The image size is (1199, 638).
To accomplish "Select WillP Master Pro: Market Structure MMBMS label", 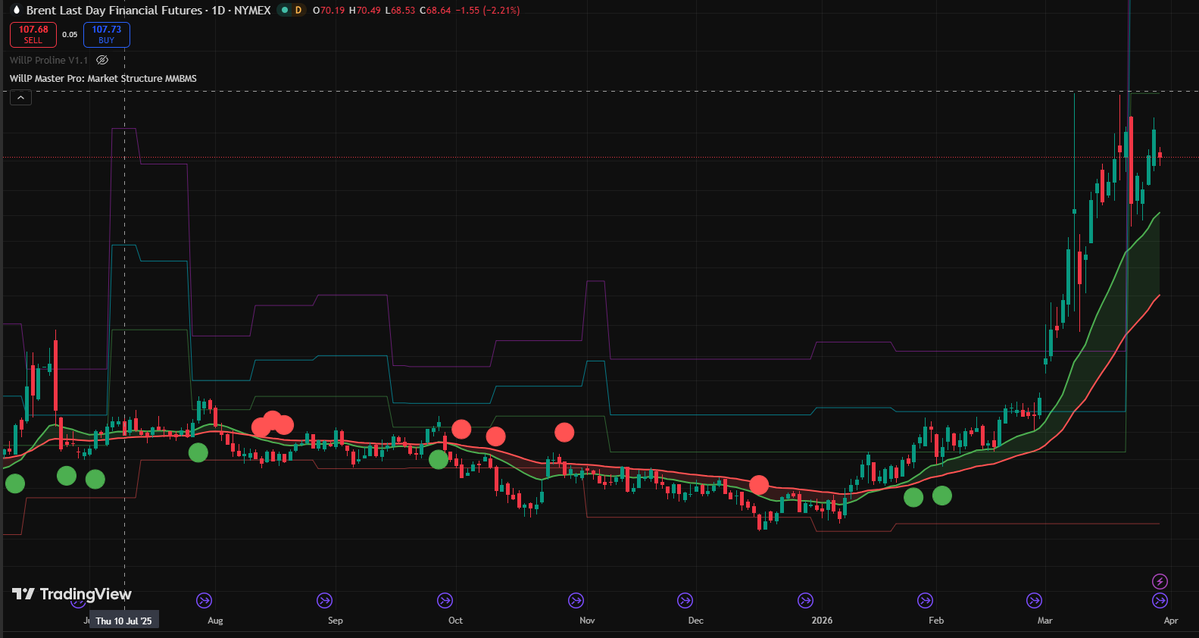I will click(103, 78).
